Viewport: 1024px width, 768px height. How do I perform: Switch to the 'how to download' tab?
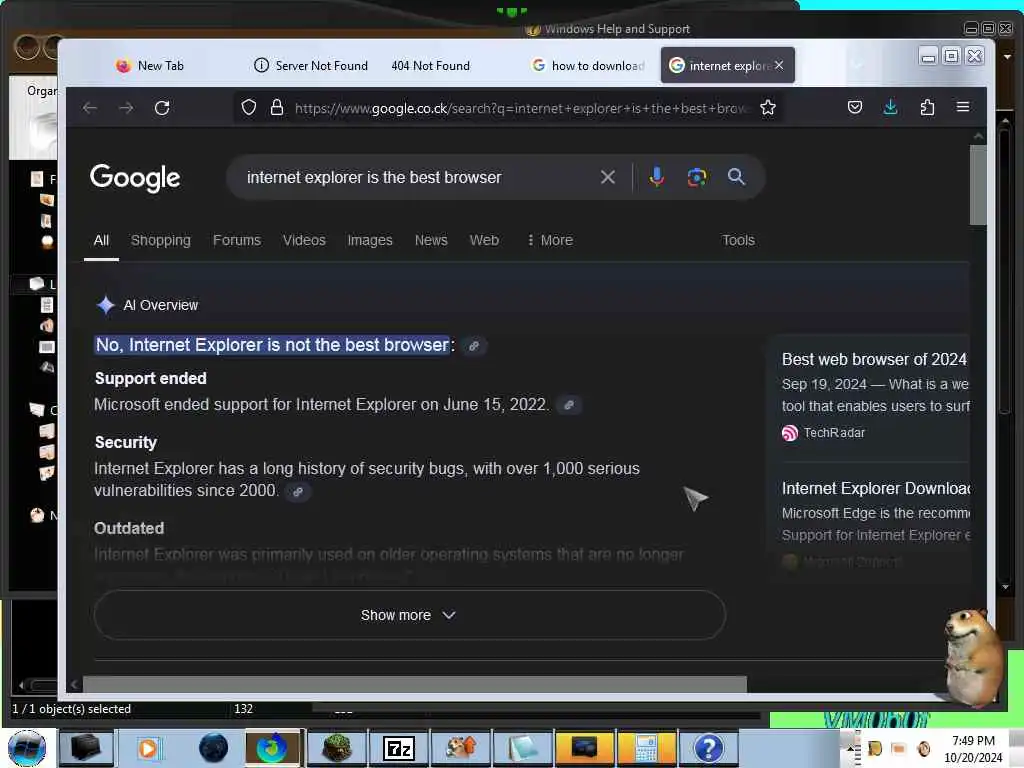tap(589, 65)
